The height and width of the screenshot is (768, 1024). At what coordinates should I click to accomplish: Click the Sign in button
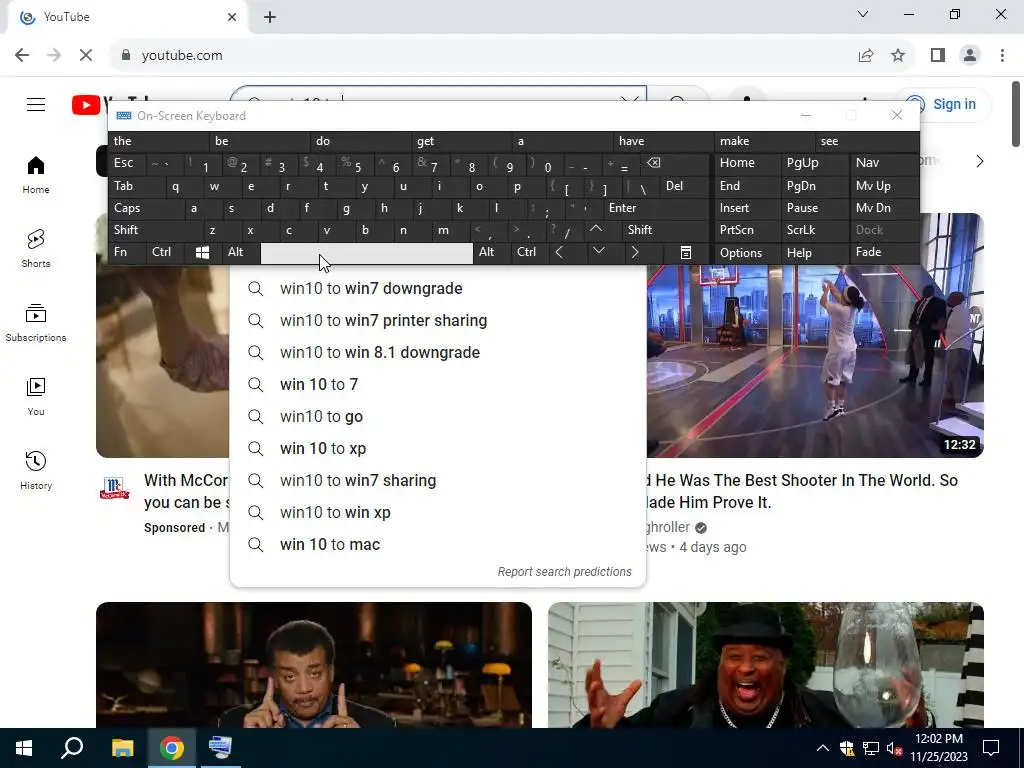click(x=942, y=104)
